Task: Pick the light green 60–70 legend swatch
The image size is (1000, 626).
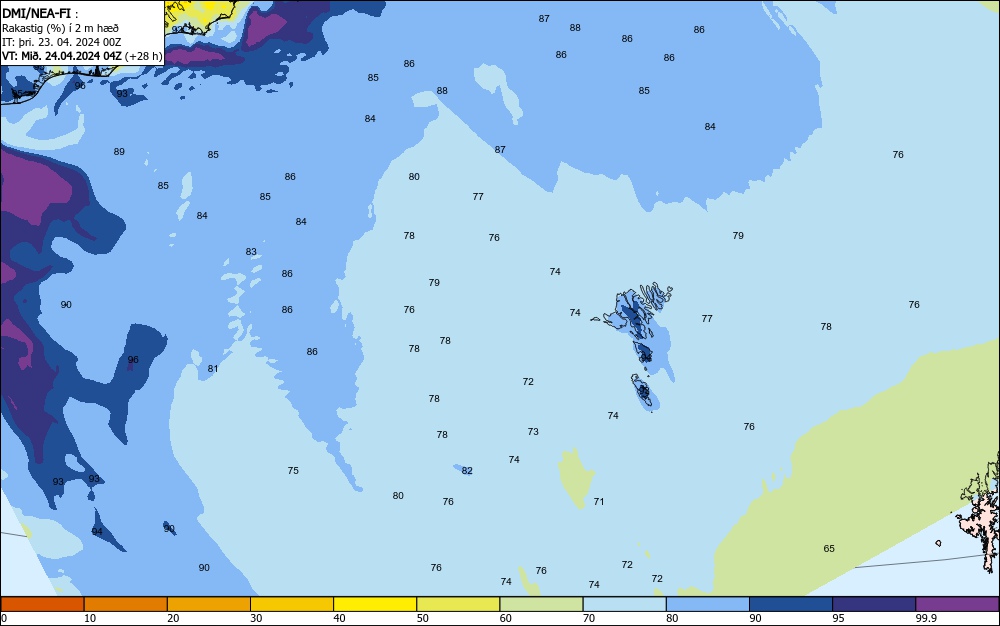Action: coord(541,604)
